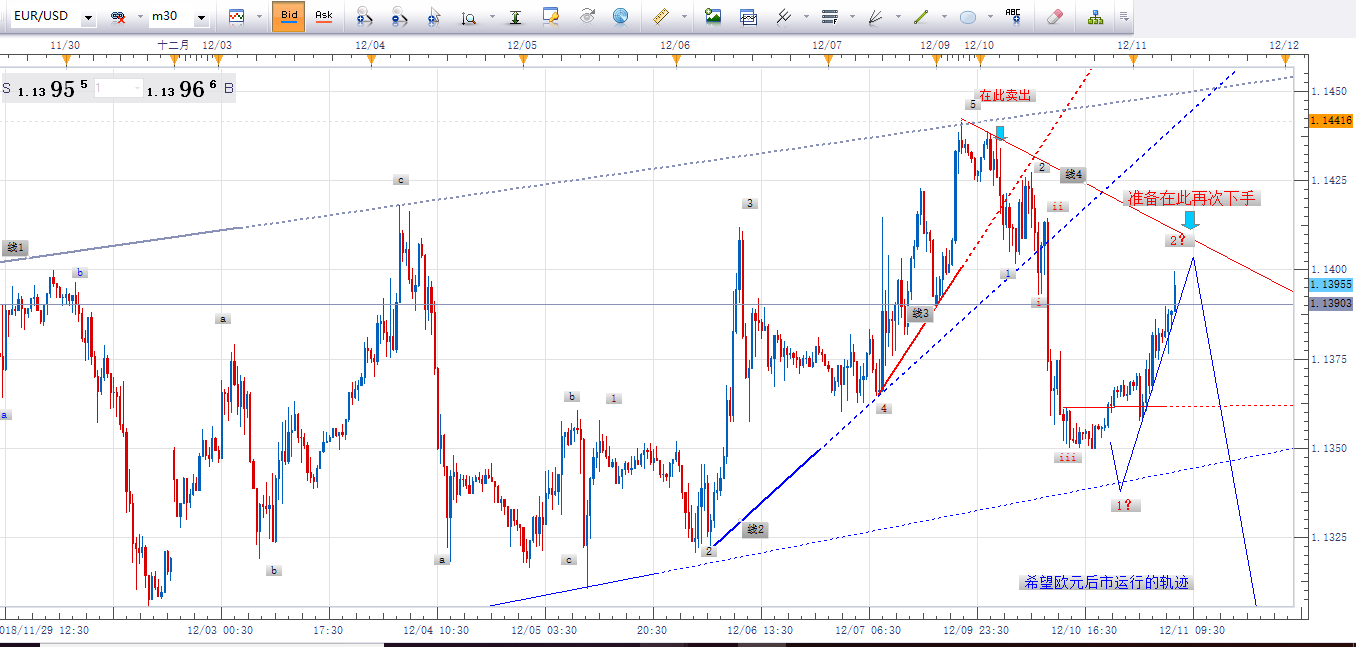Click the chart template window icon
Screen dimensions: 1356x647
pyautogui.click(x=748, y=16)
